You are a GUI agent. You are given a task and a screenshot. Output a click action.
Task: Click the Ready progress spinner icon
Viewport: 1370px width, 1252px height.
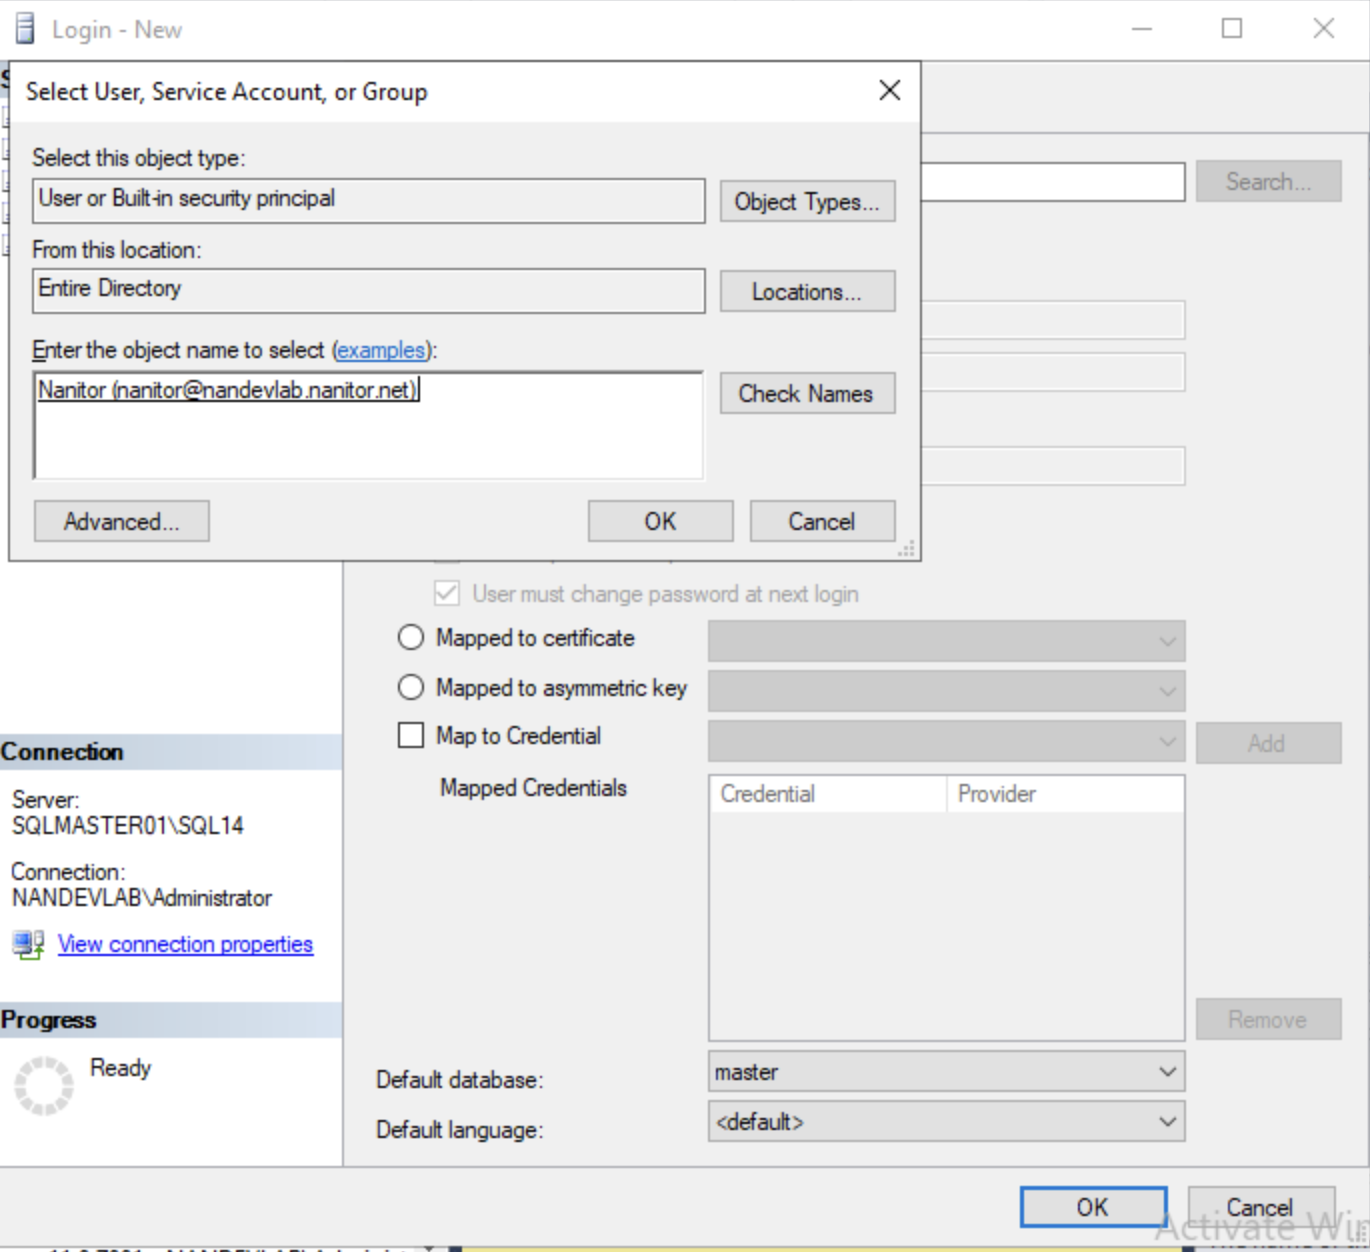click(x=44, y=1085)
